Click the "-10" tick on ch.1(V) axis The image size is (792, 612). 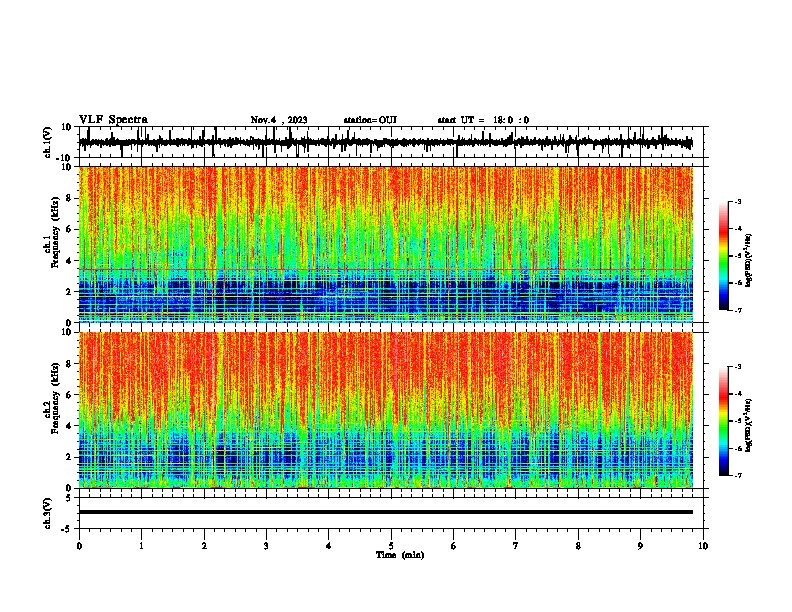pos(65,158)
